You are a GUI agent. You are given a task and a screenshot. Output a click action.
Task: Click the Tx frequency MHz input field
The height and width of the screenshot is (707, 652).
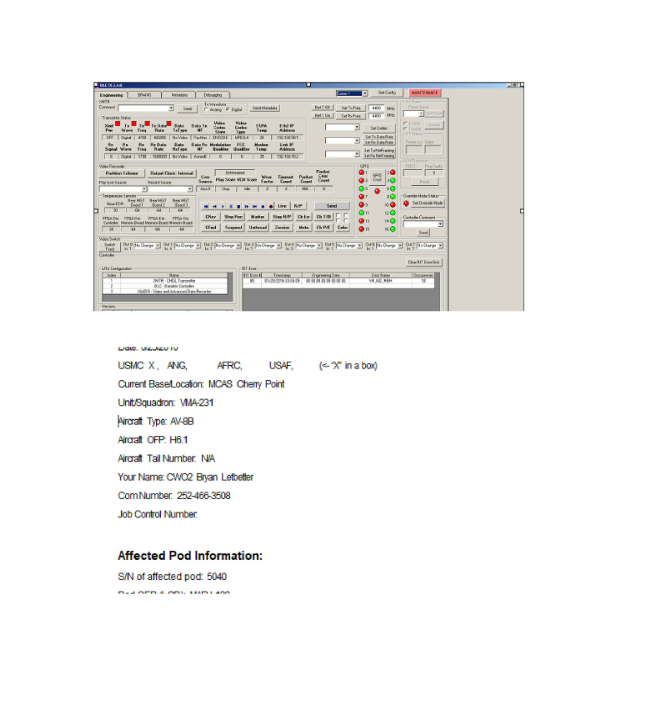point(376,107)
